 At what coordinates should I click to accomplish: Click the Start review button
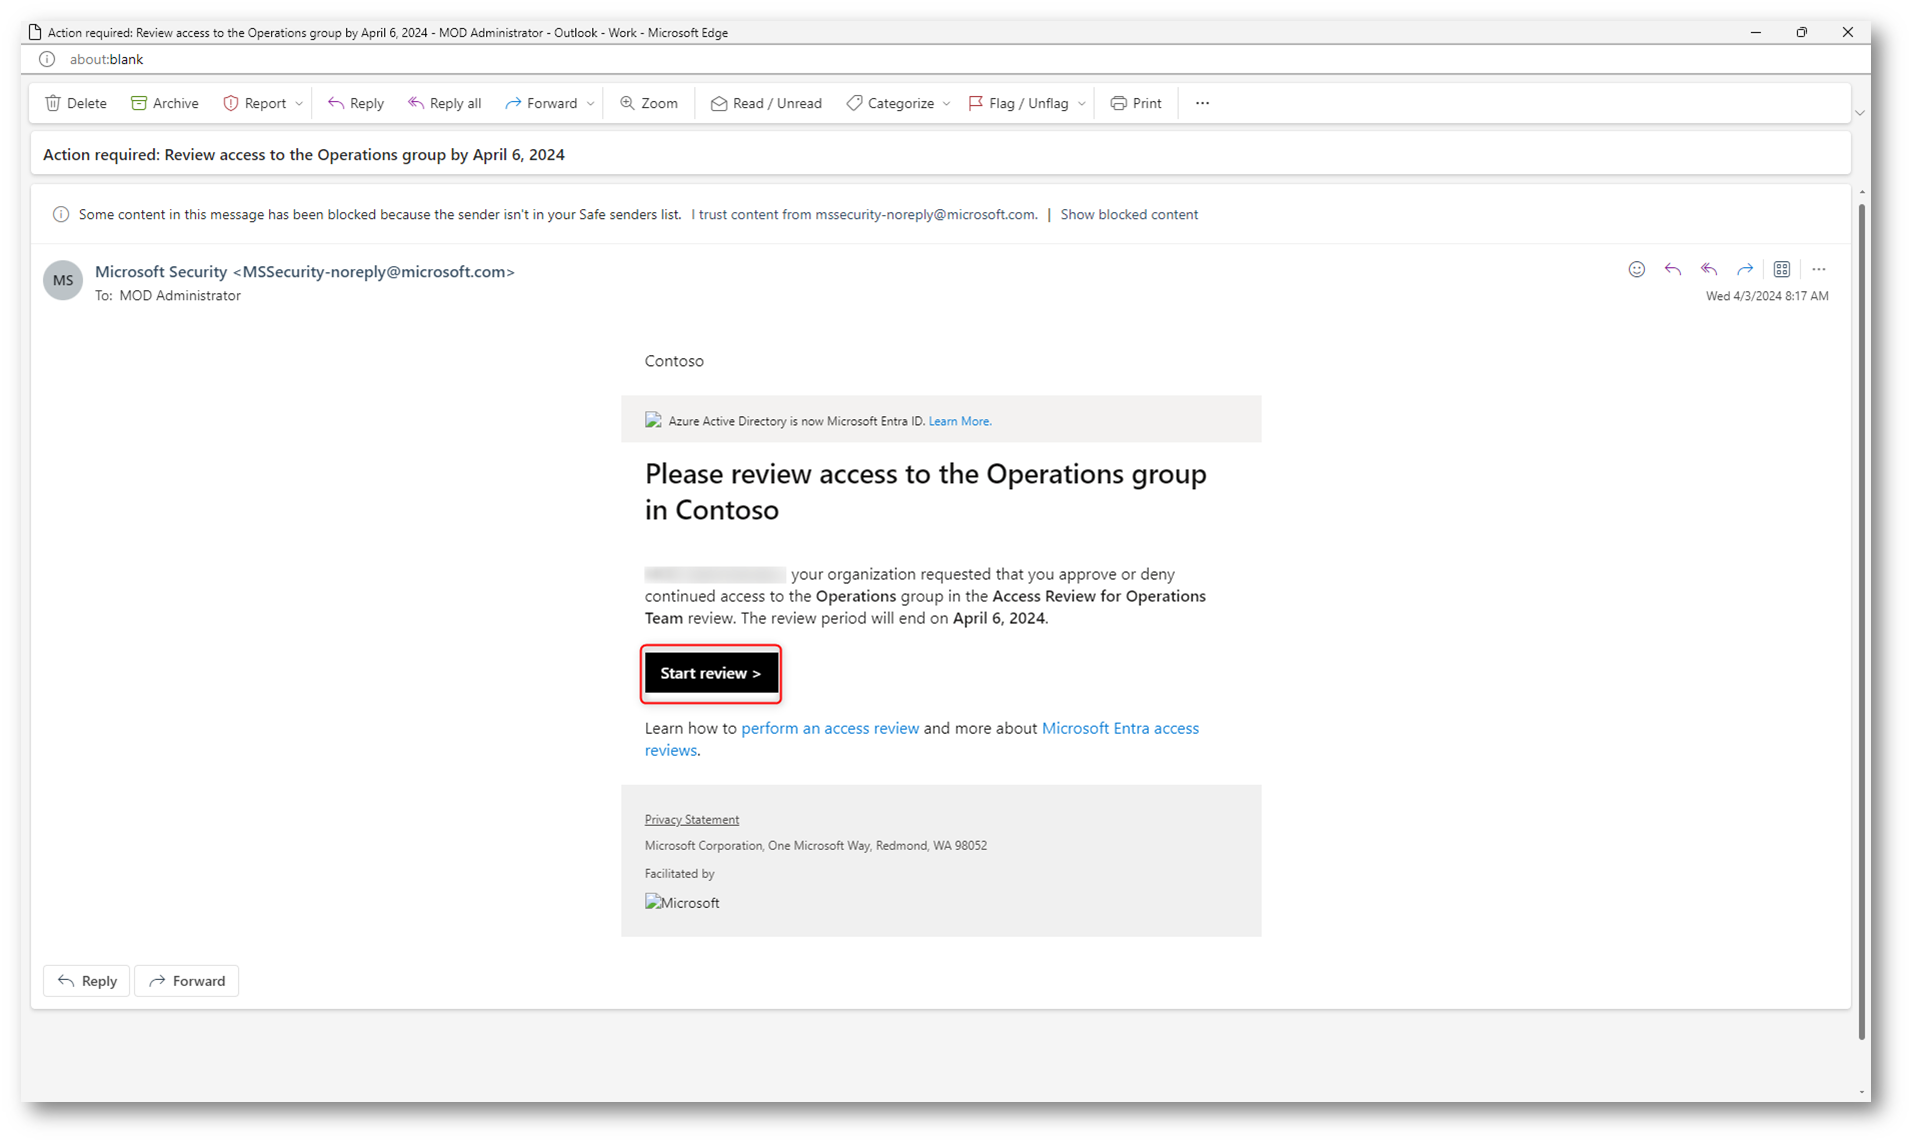click(711, 673)
